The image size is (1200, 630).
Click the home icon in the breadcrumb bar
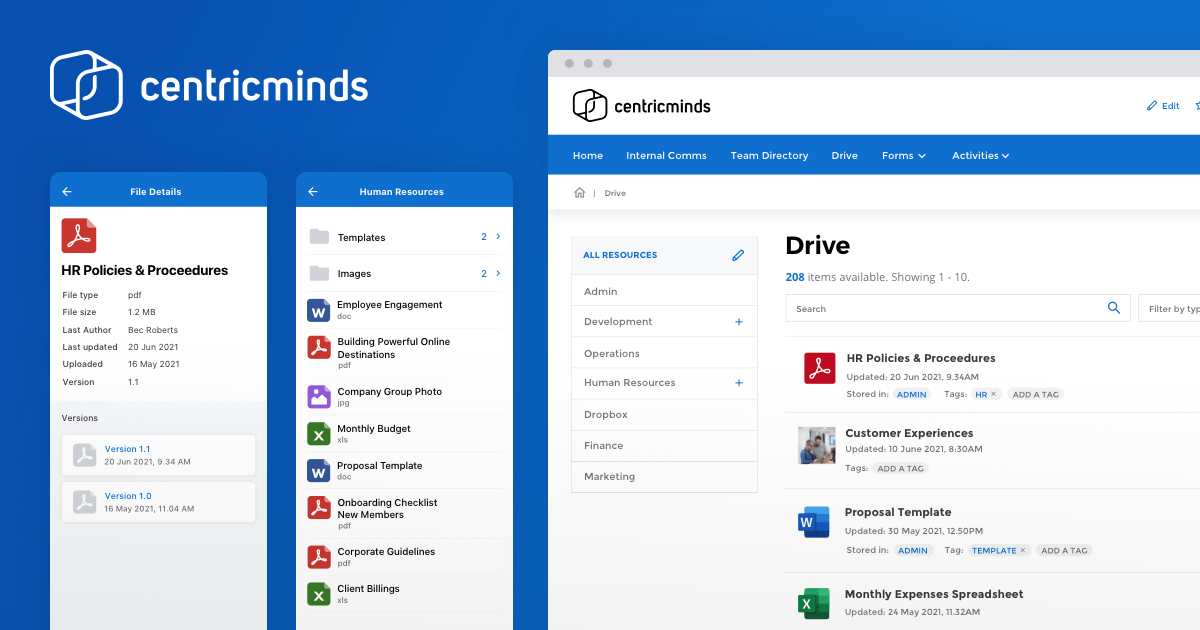coord(579,192)
